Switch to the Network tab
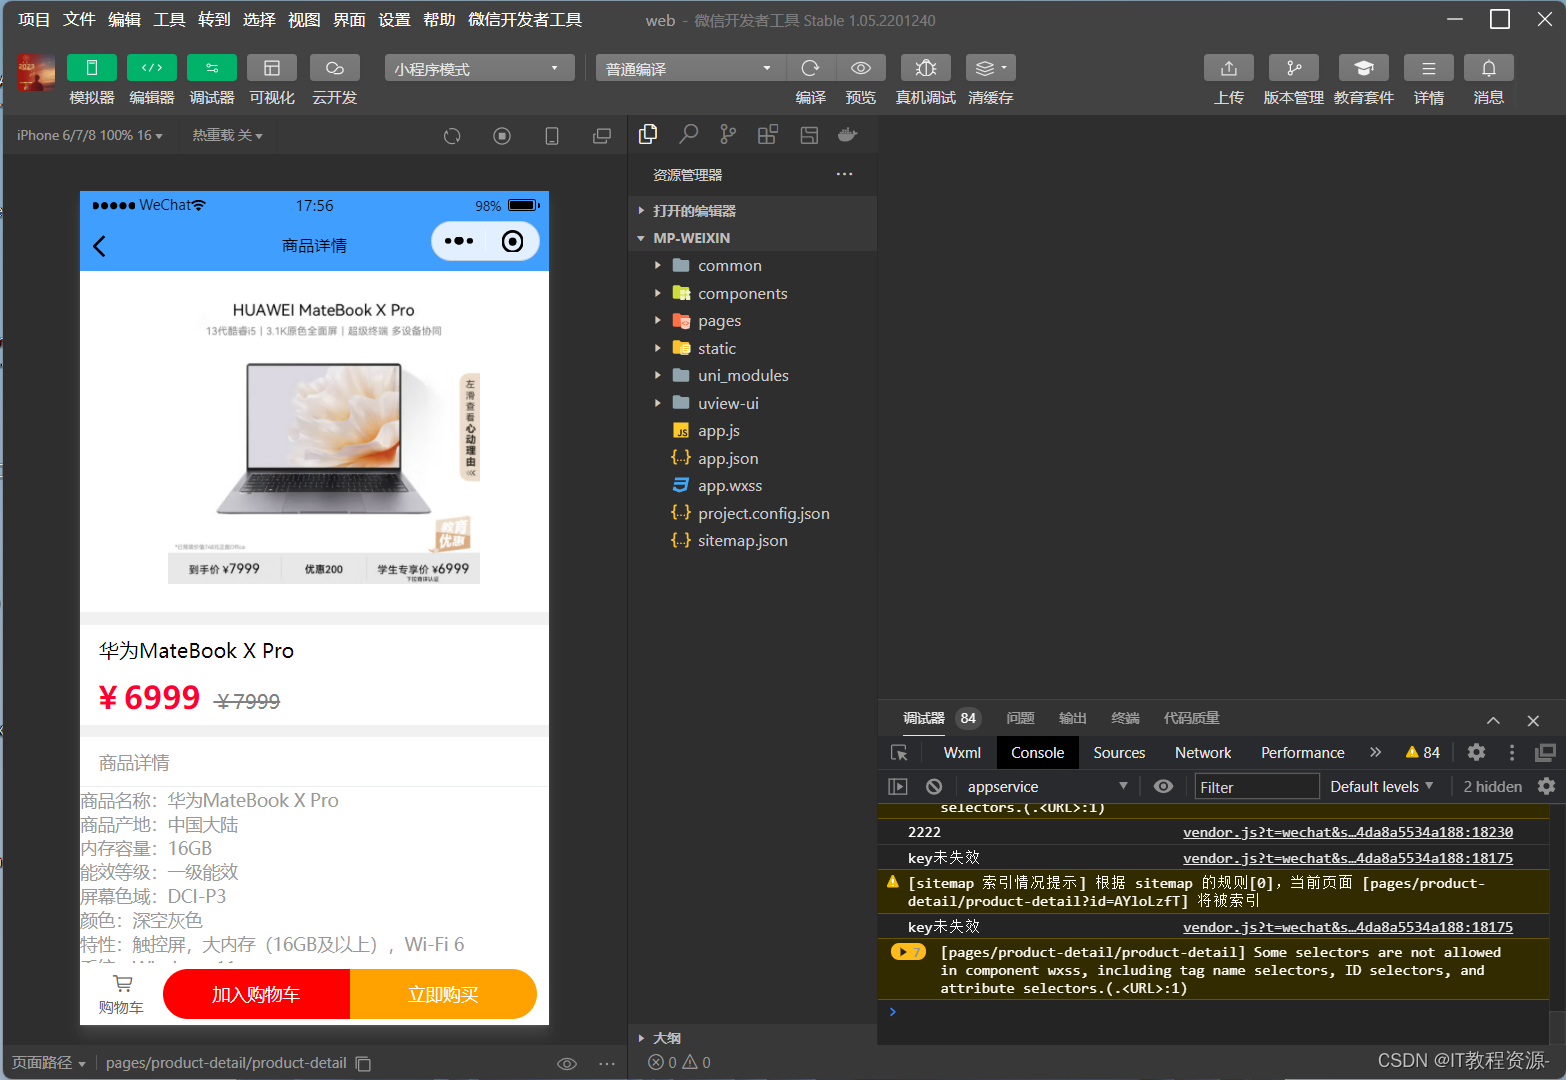 click(1203, 753)
